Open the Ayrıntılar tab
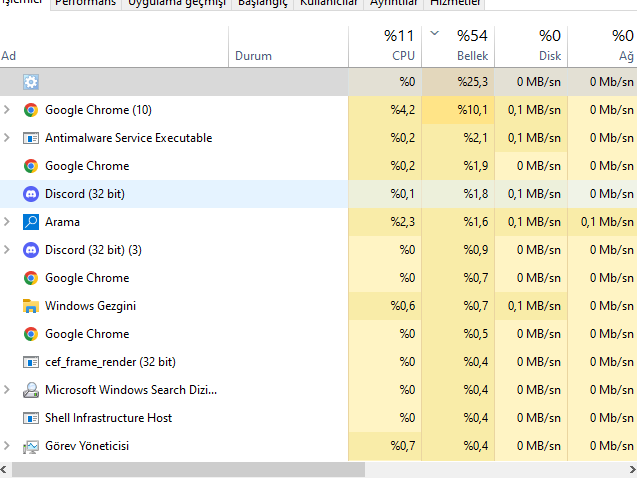 (x=394, y=4)
